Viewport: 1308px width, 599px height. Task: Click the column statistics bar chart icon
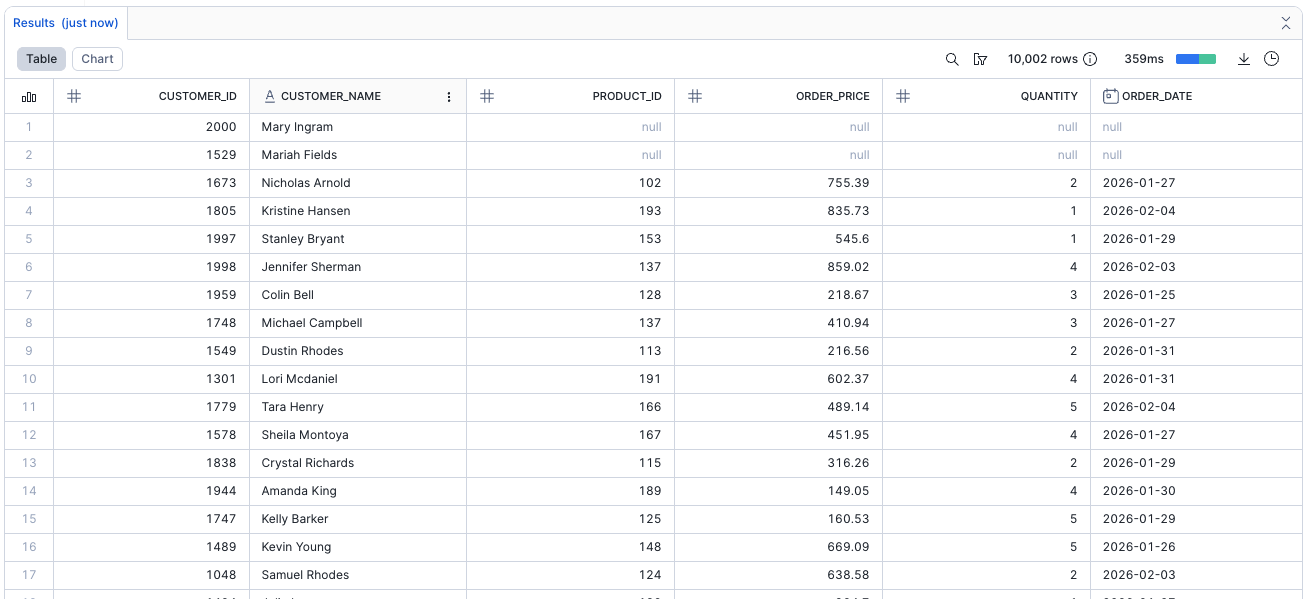29,97
